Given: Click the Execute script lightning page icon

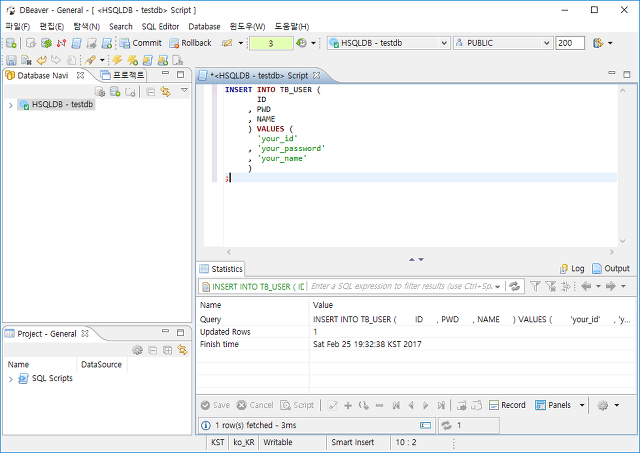Looking at the screenshot, I should 147,60.
